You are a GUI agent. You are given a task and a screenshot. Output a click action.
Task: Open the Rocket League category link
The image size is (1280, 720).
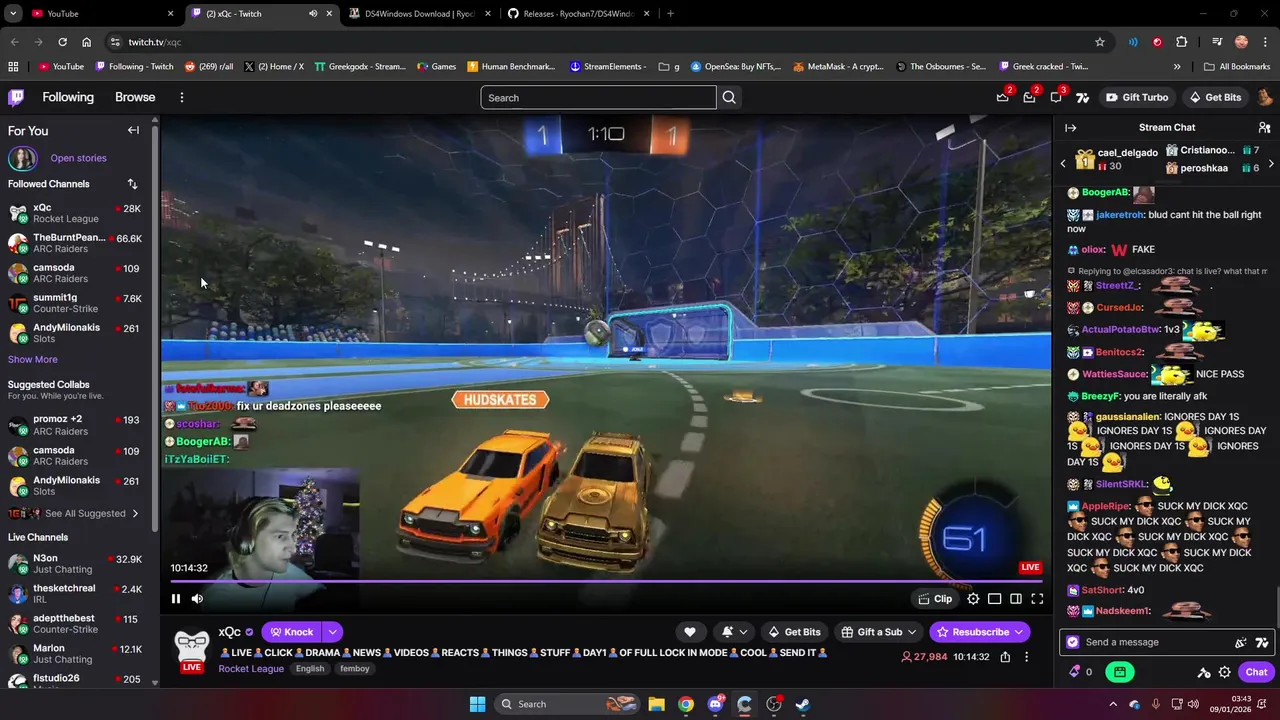pyautogui.click(x=251, y=668)
